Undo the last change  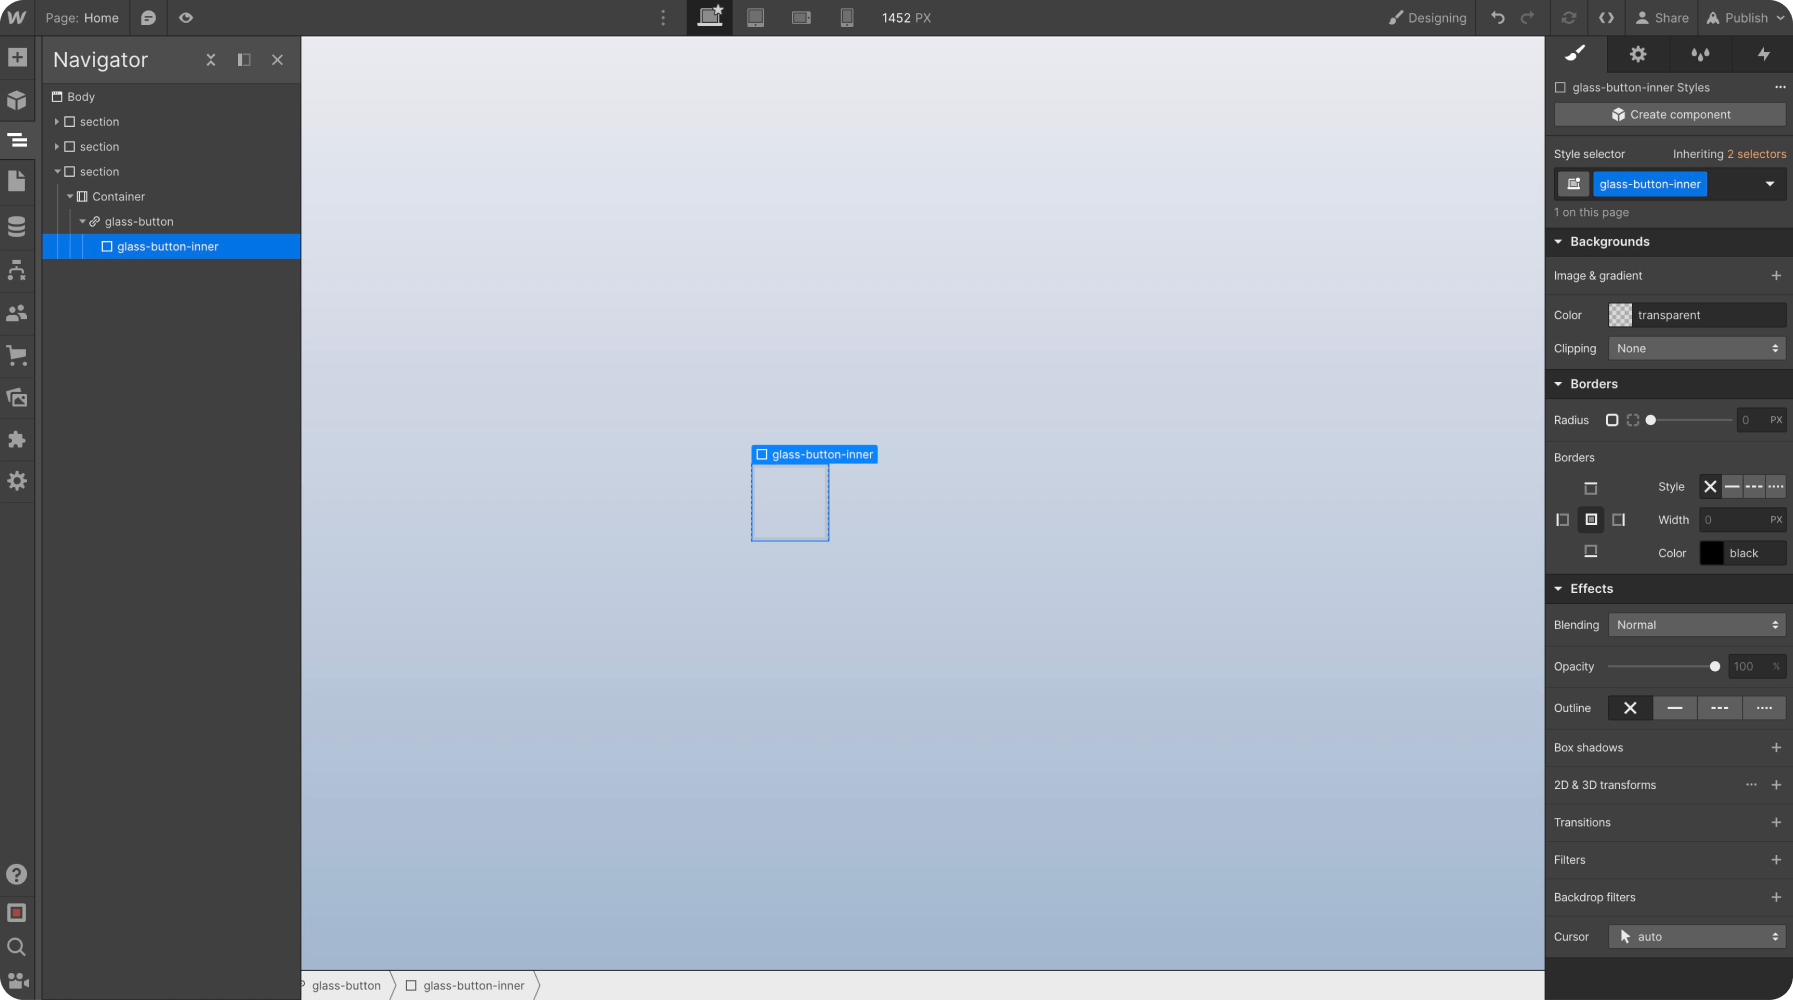pos(1497,17)
